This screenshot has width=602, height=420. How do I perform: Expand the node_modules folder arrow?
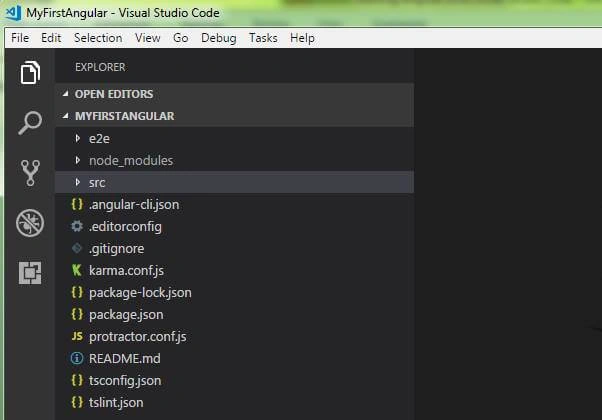(x=78, y=160)
